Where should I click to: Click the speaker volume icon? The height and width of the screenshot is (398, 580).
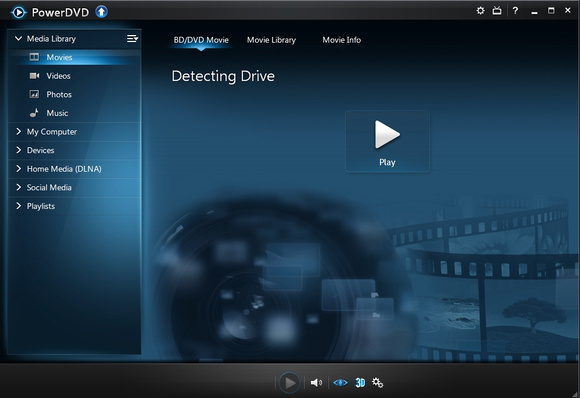click(316, 382)
